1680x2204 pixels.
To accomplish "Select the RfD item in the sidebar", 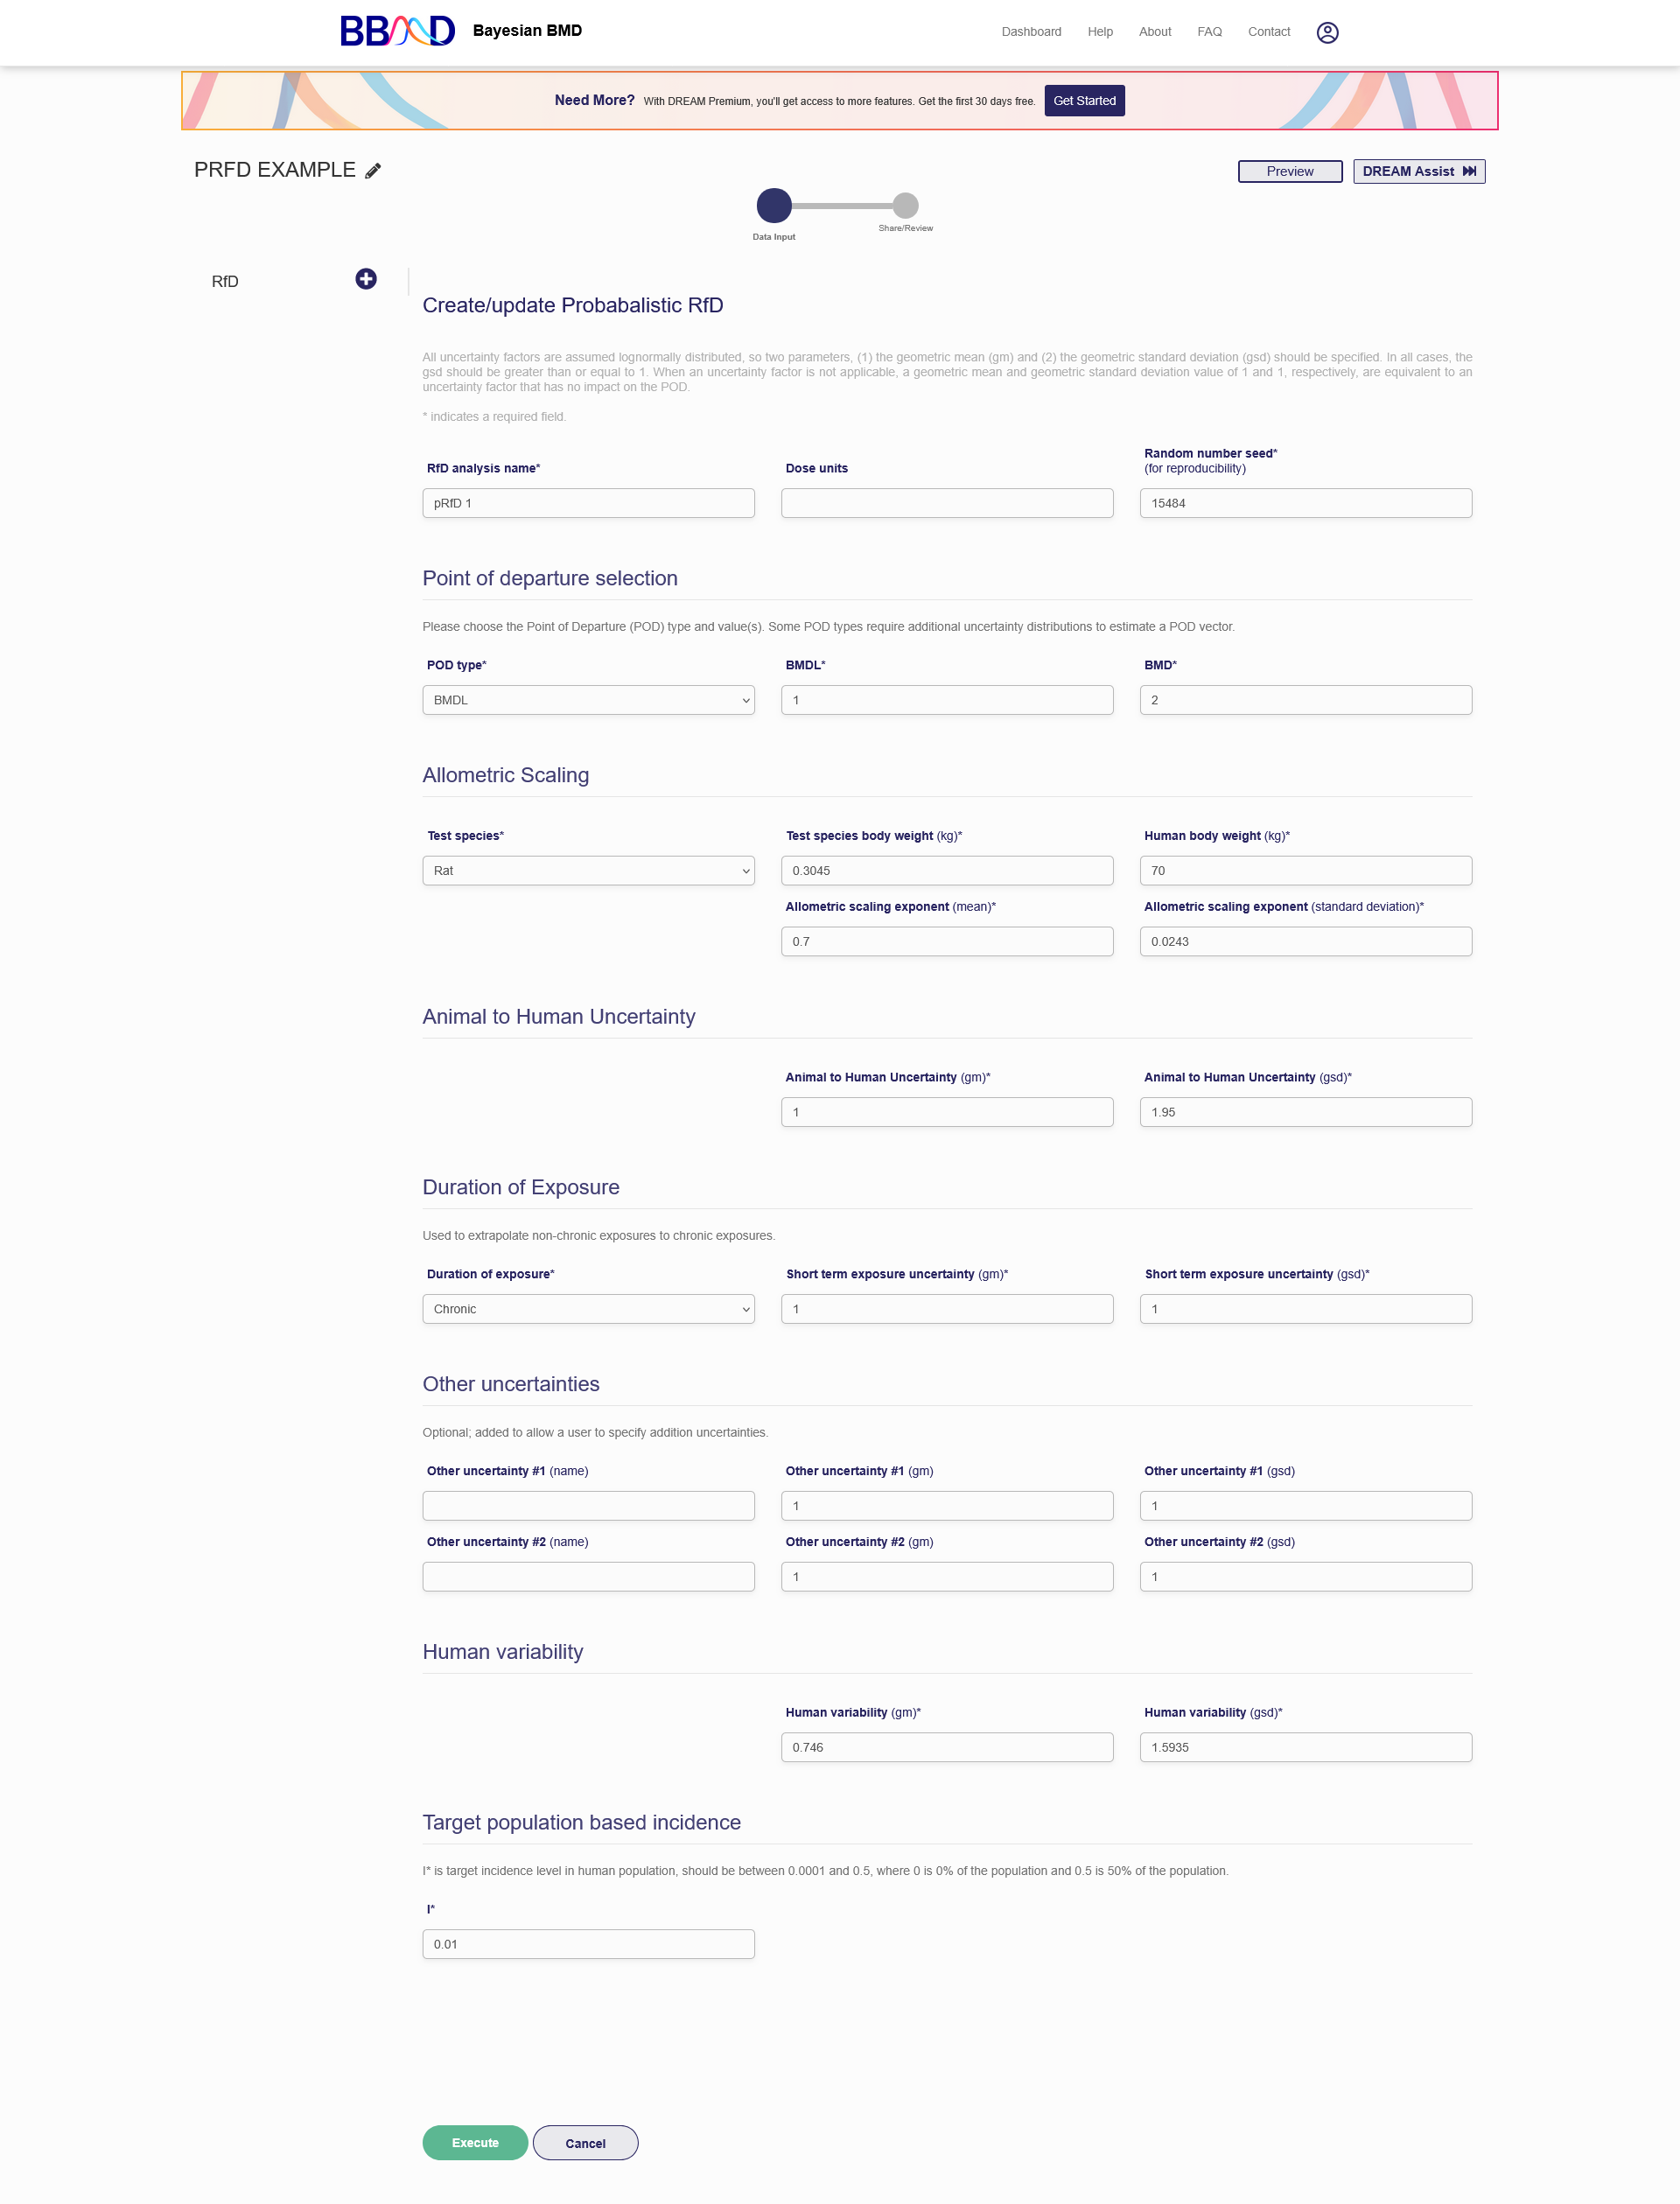I will (x=225, y=282).
